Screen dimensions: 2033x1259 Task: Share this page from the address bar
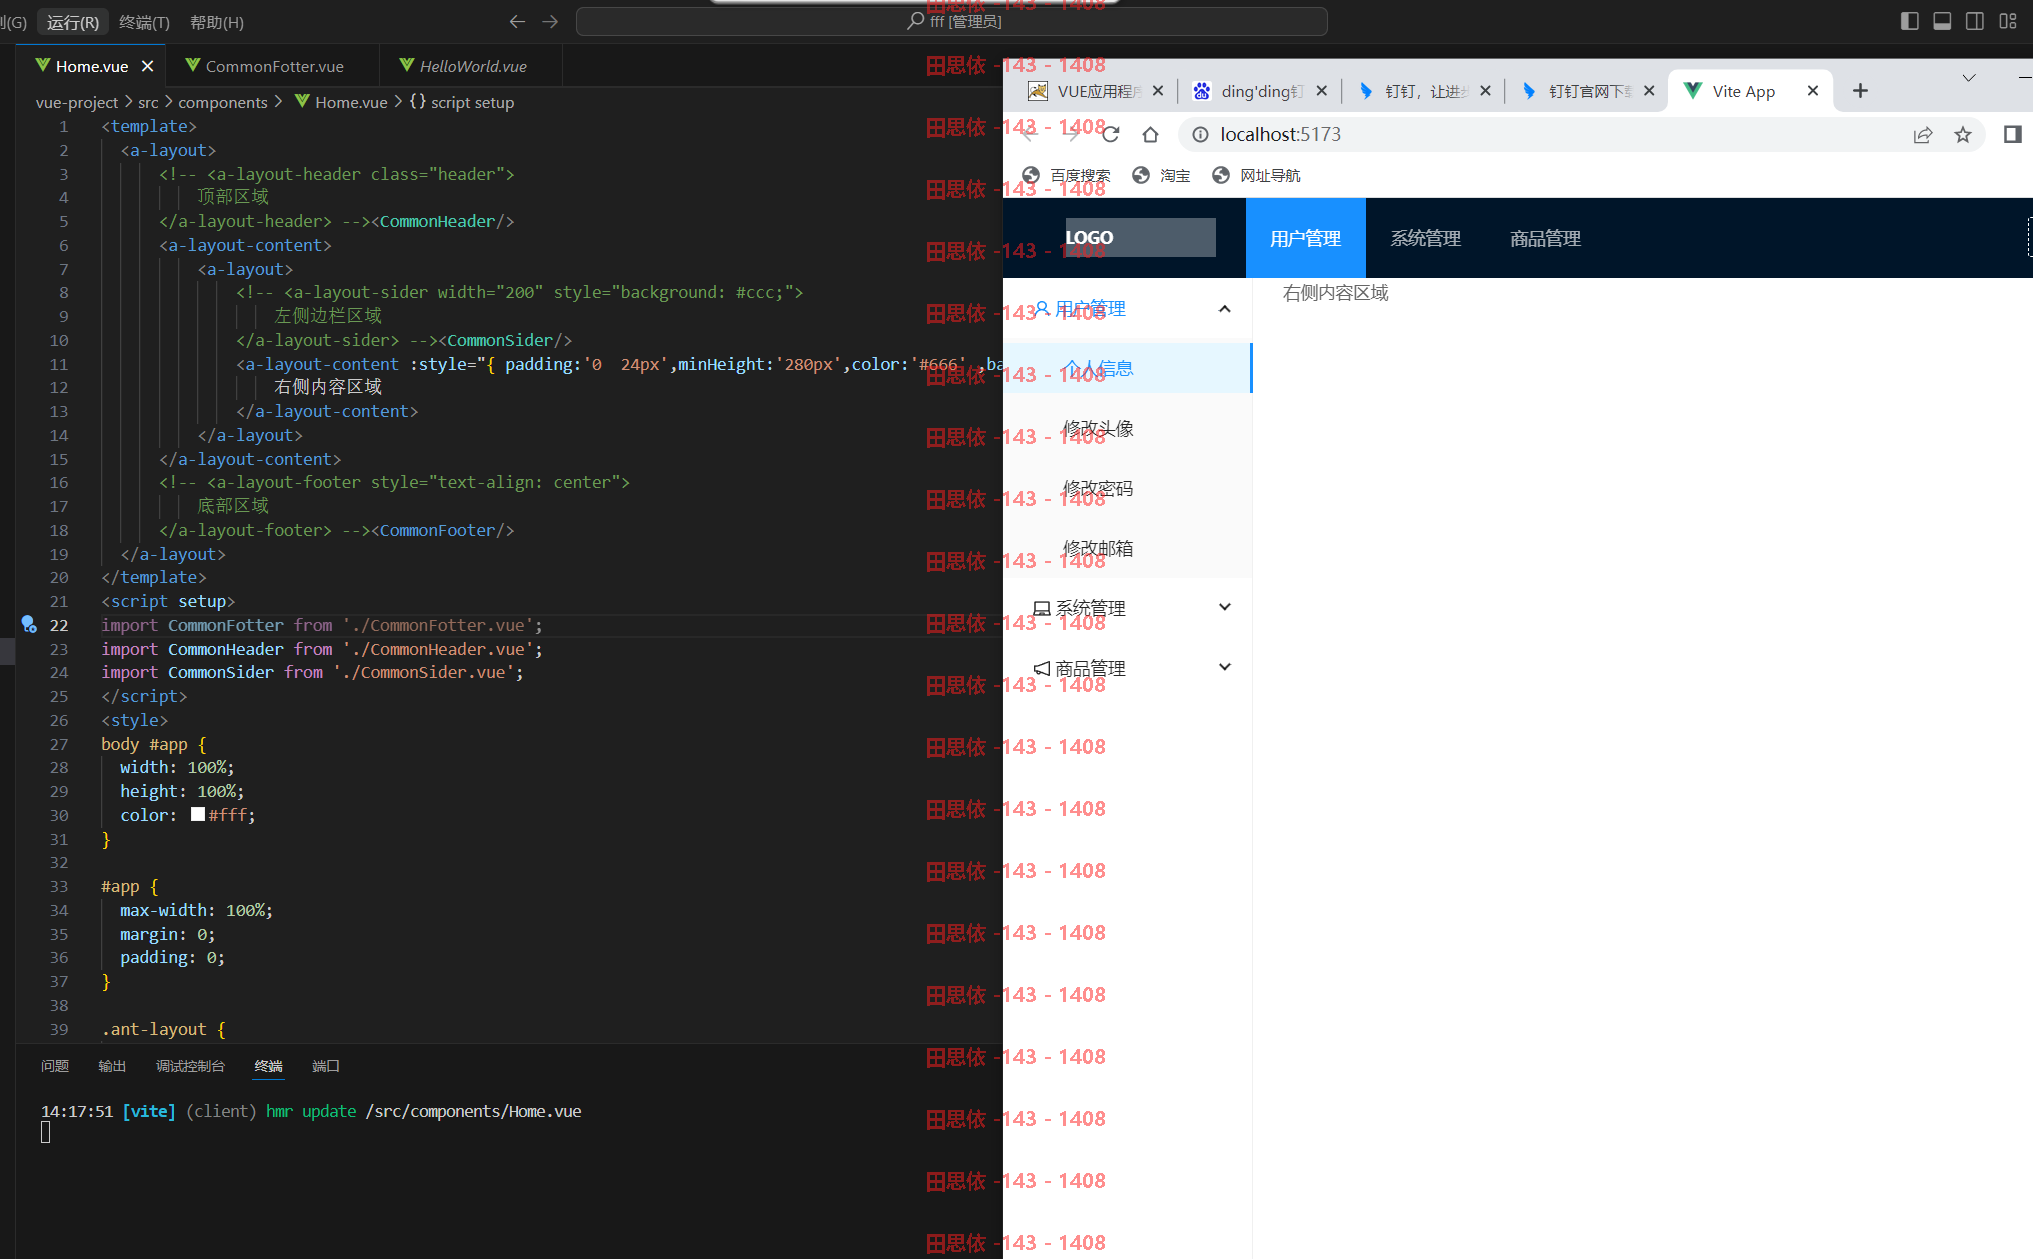coord(1922,135)
